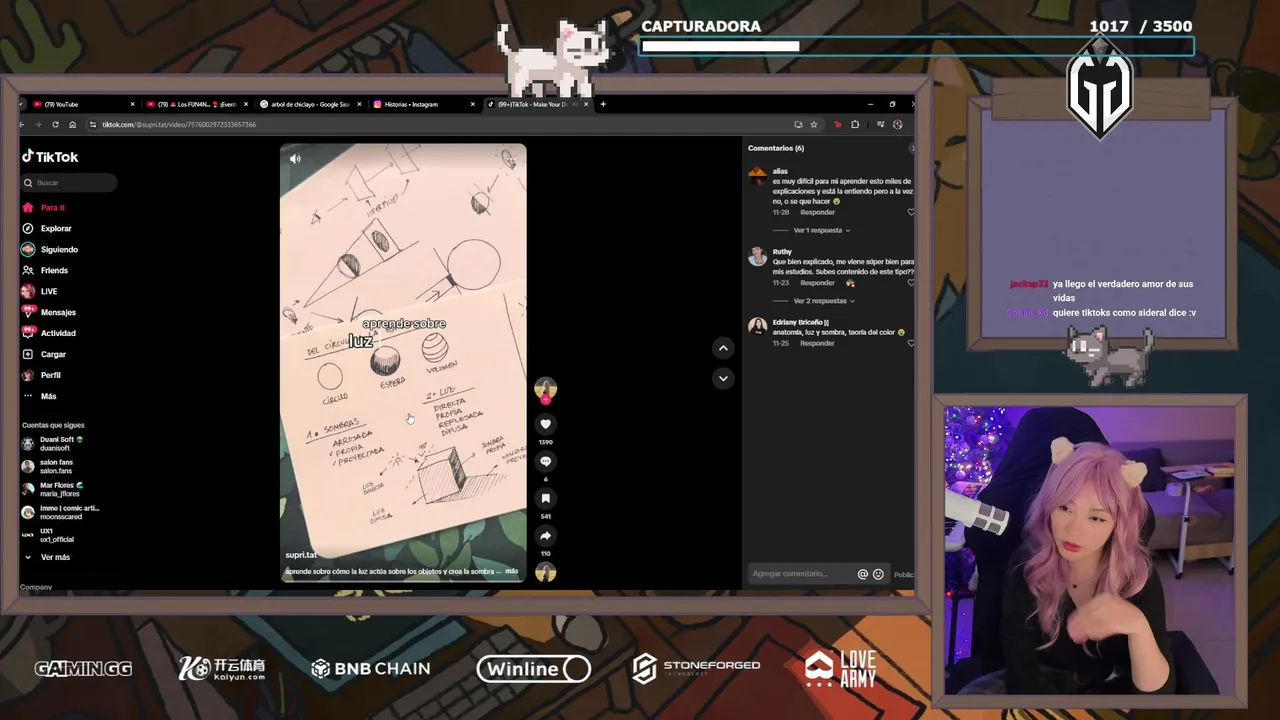Open browser extensions puzzle icon
This screenshot has height=720, width=1280.
click(855, 124)
